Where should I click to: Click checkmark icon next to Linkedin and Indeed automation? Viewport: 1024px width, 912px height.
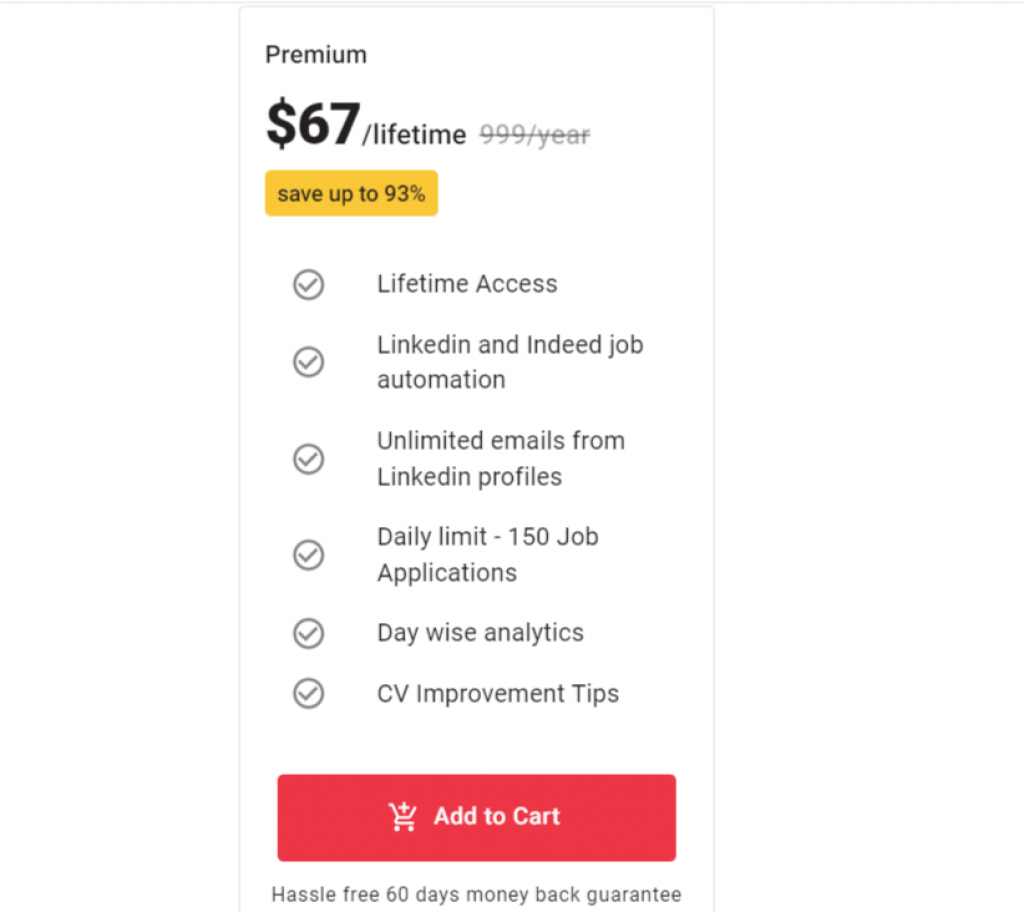[x=308, y=362]
